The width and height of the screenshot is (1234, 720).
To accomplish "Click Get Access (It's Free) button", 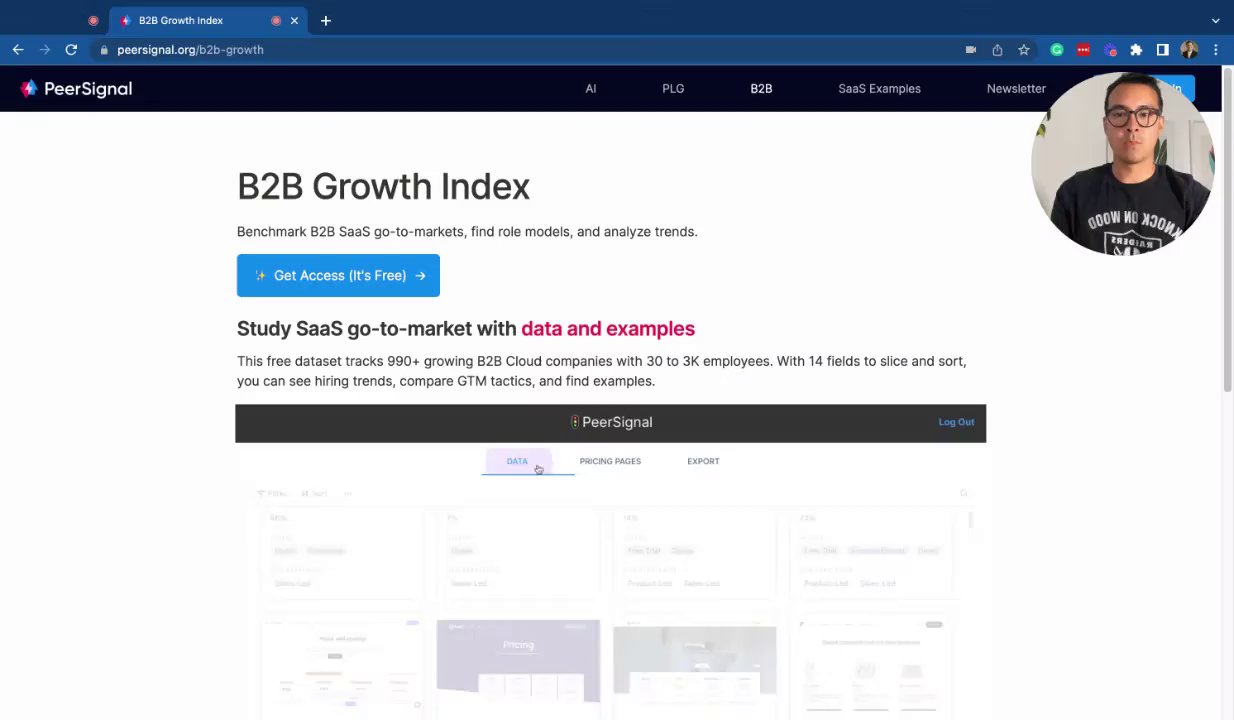I will pyautogui.click(x=338, y=275).
